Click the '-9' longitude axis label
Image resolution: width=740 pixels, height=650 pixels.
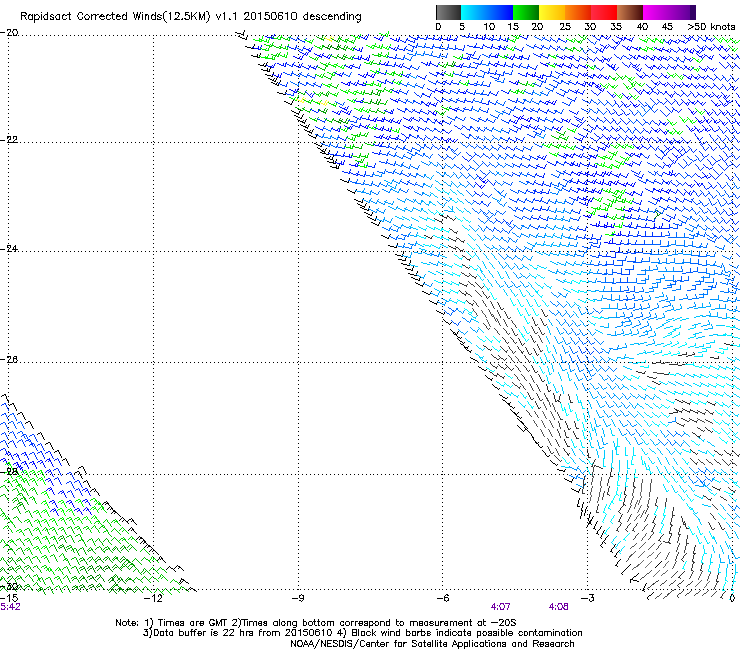pyautogui.click(x=298, y=598)
